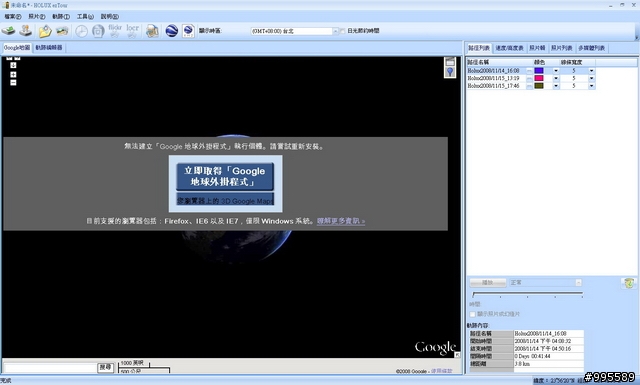This screenshot has height=385, width=640.
Task: Click the Google Earth globe icon
Action: pos(172,31)
